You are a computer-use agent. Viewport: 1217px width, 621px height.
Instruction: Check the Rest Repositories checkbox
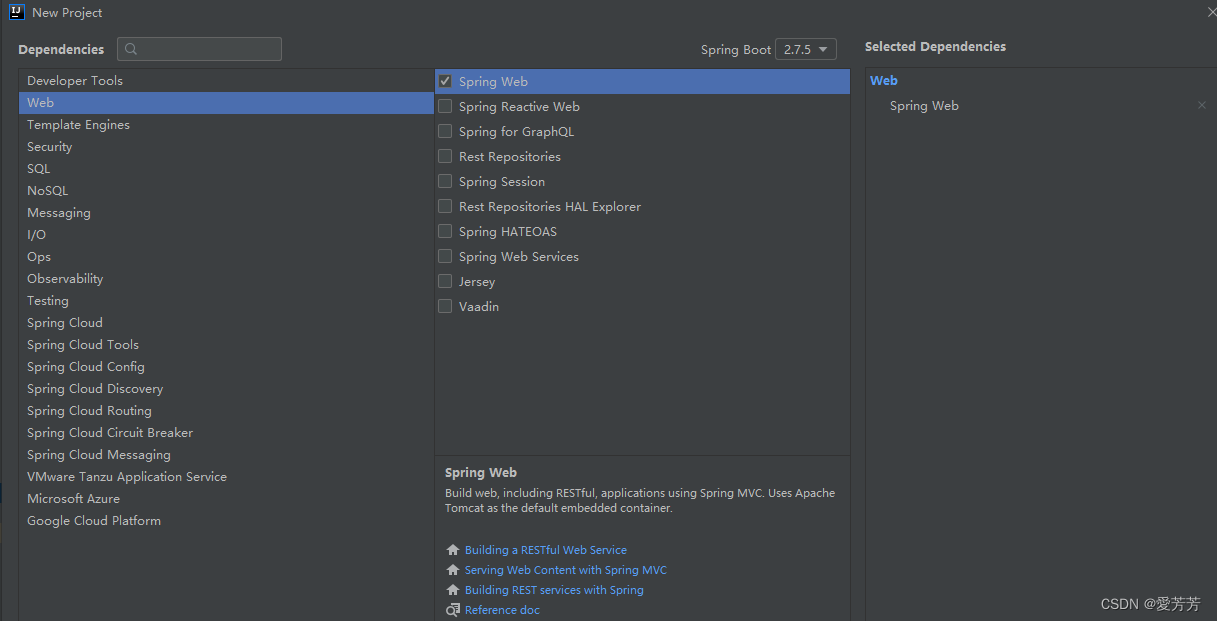tap(444, 156)
